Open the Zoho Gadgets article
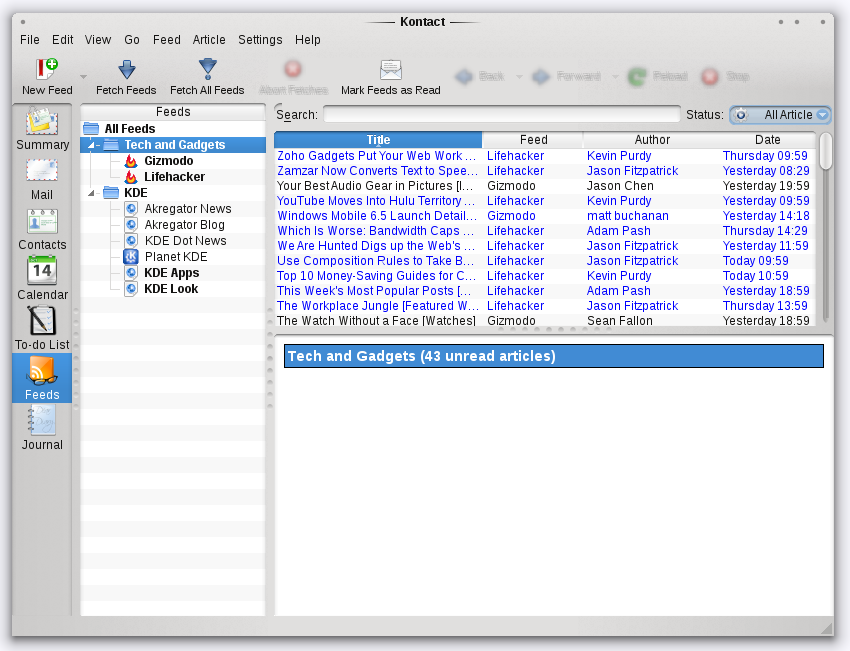The height and width of the screenshot is (651, 850). click(376, 156)
